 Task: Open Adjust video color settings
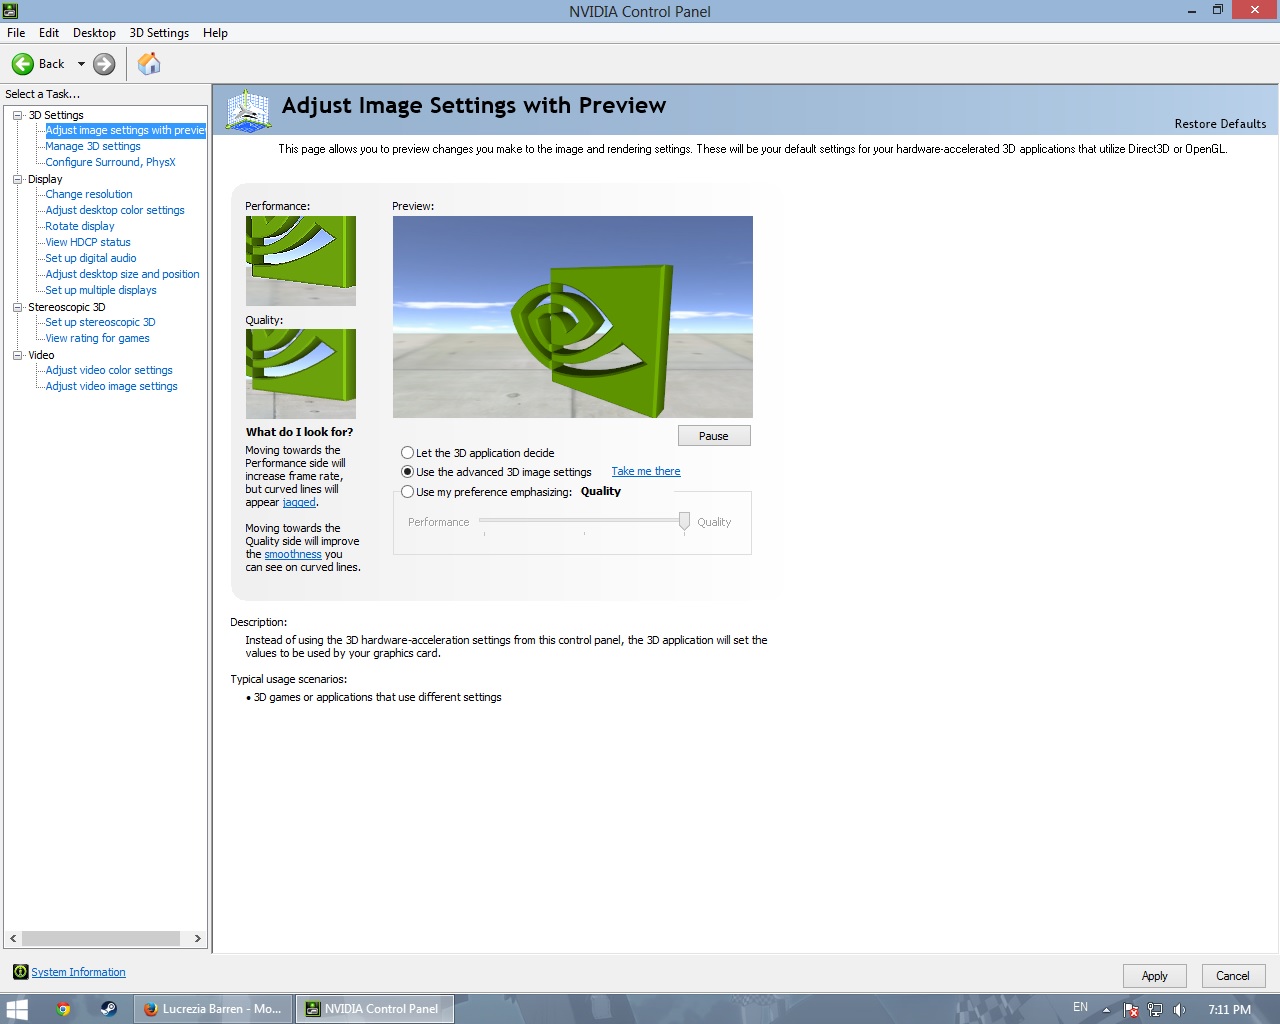(x=109, y=370)
